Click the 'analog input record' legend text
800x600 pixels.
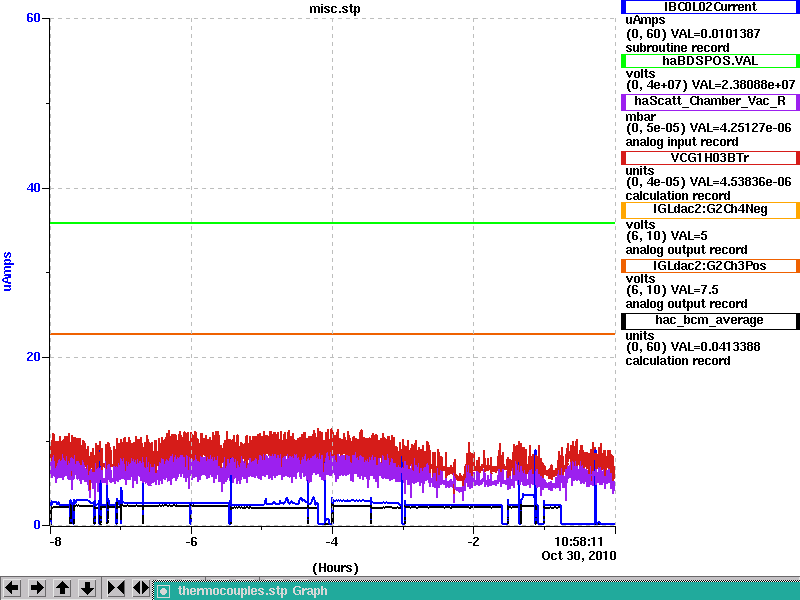(682, 142)
